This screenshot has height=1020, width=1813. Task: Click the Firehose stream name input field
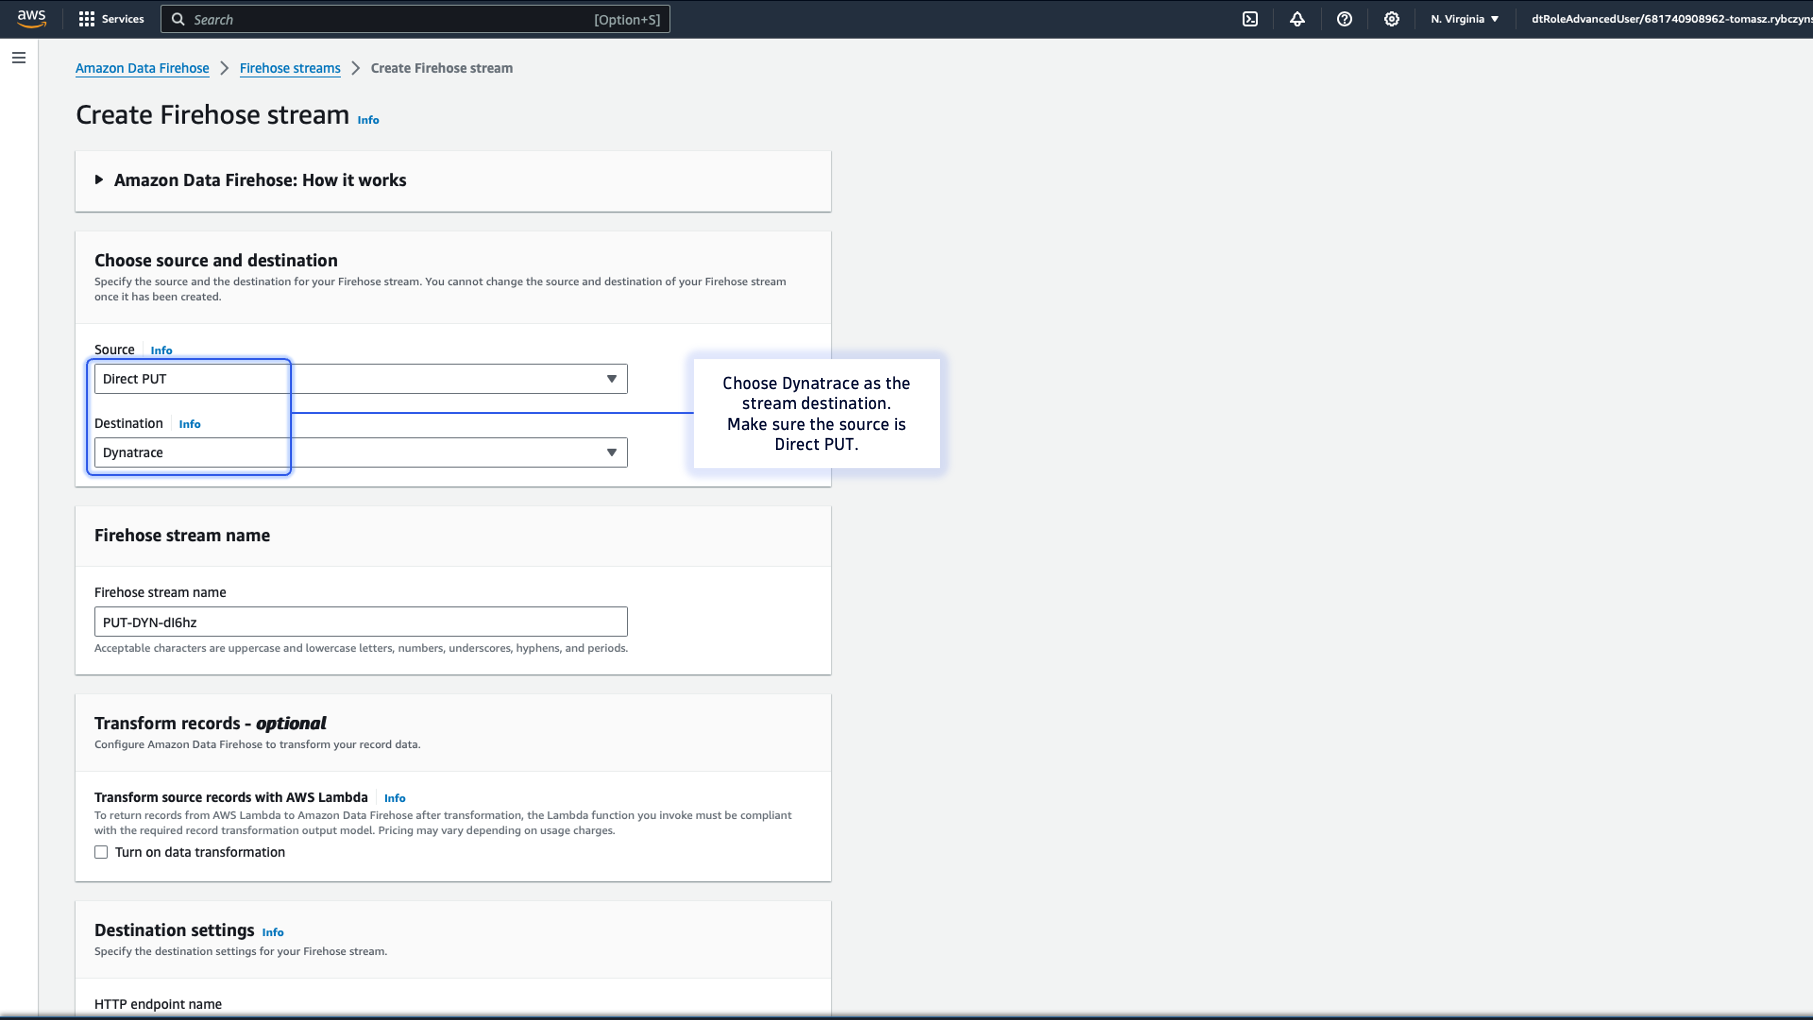coord(360,621)
